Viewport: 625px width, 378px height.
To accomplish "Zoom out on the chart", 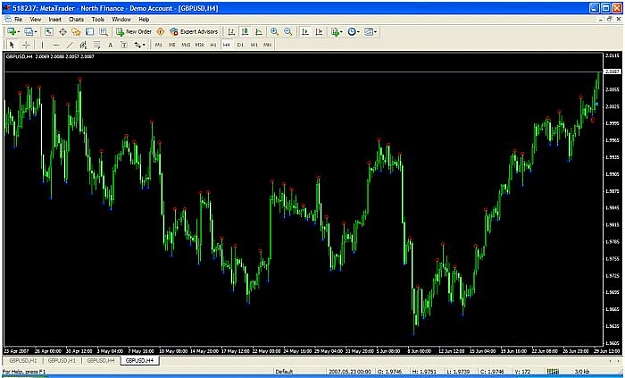I will (288, 32).
